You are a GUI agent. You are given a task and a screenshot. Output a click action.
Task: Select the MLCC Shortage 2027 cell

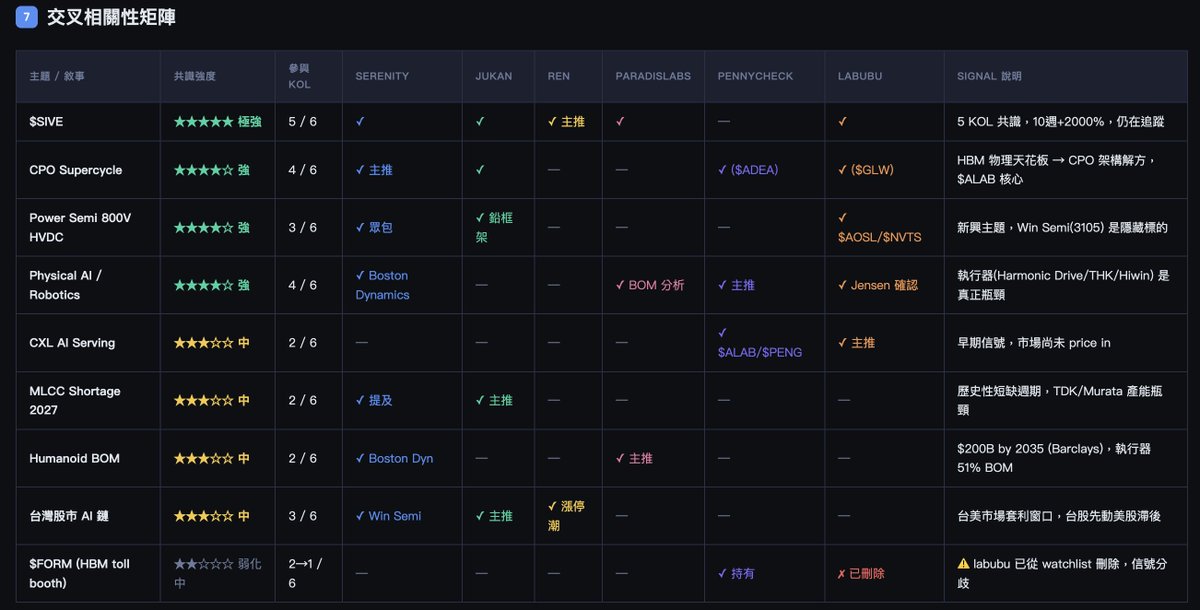tap(75, 400)
